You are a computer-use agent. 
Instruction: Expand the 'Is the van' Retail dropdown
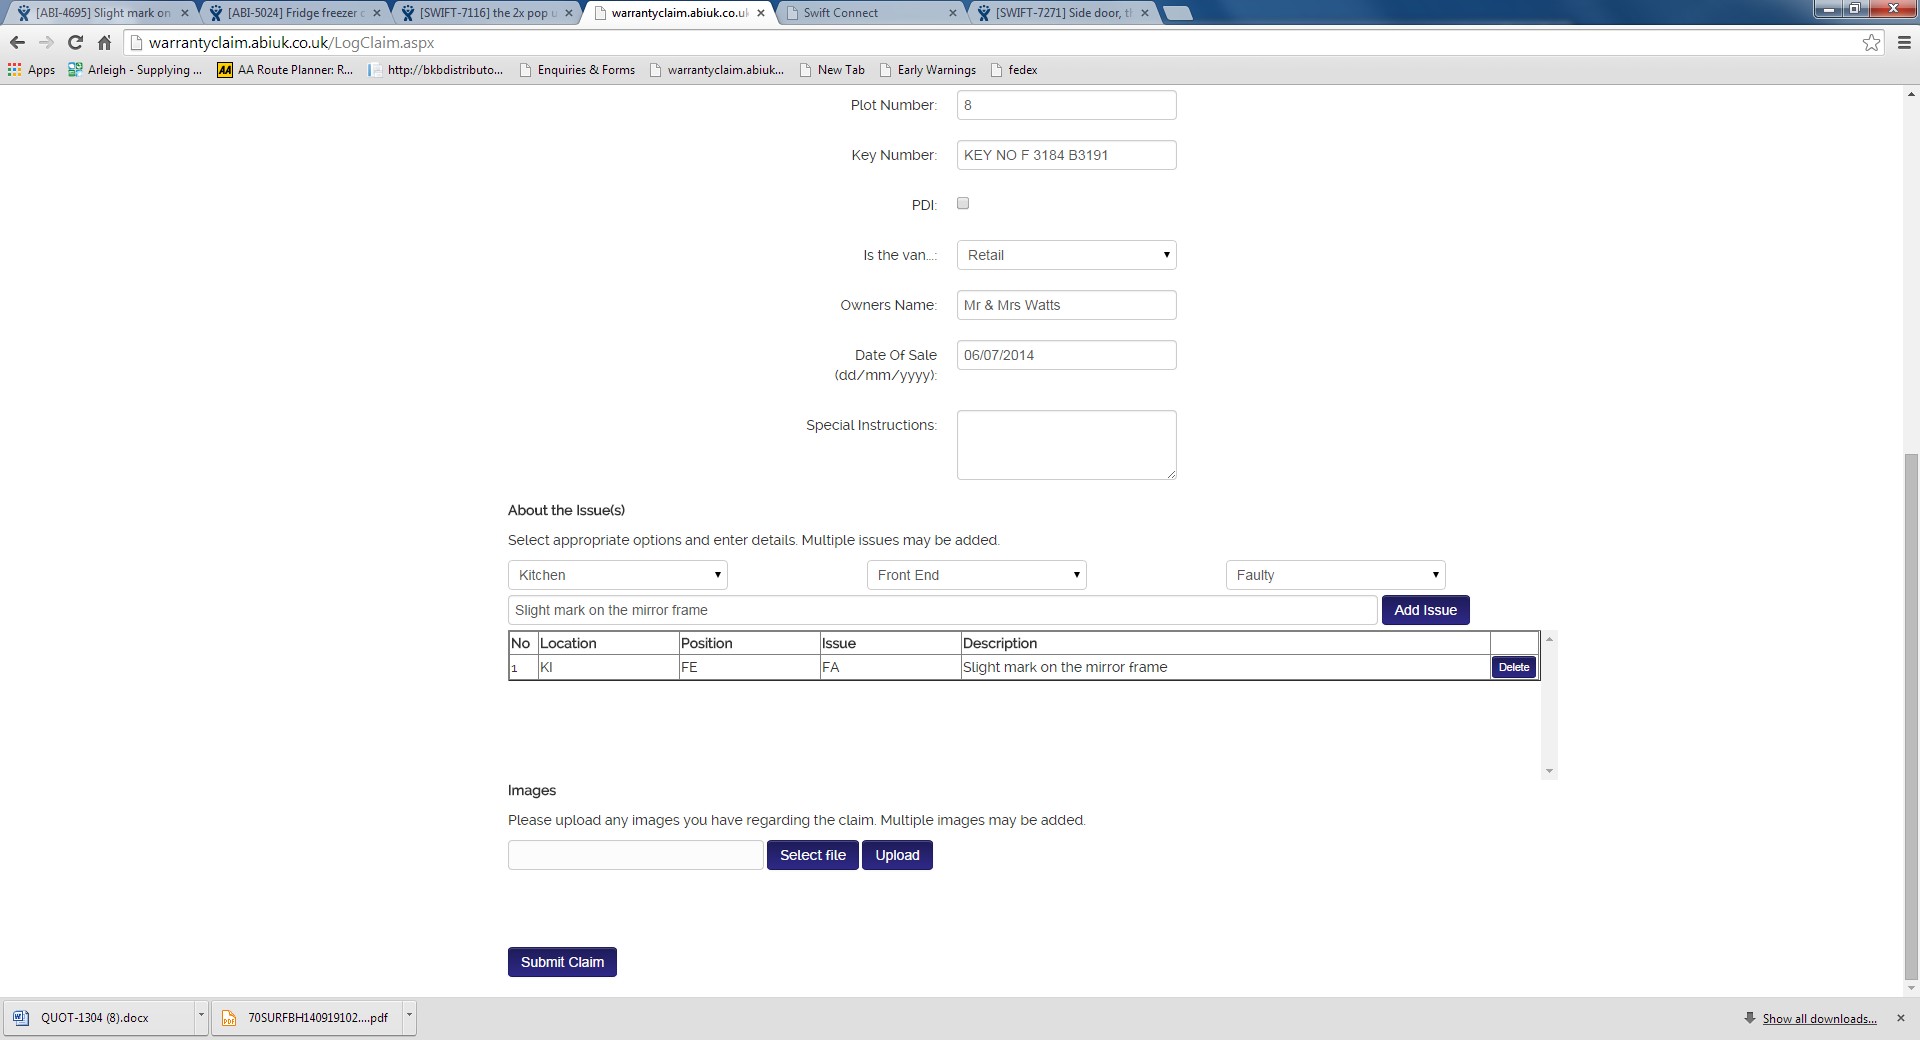1066,255
